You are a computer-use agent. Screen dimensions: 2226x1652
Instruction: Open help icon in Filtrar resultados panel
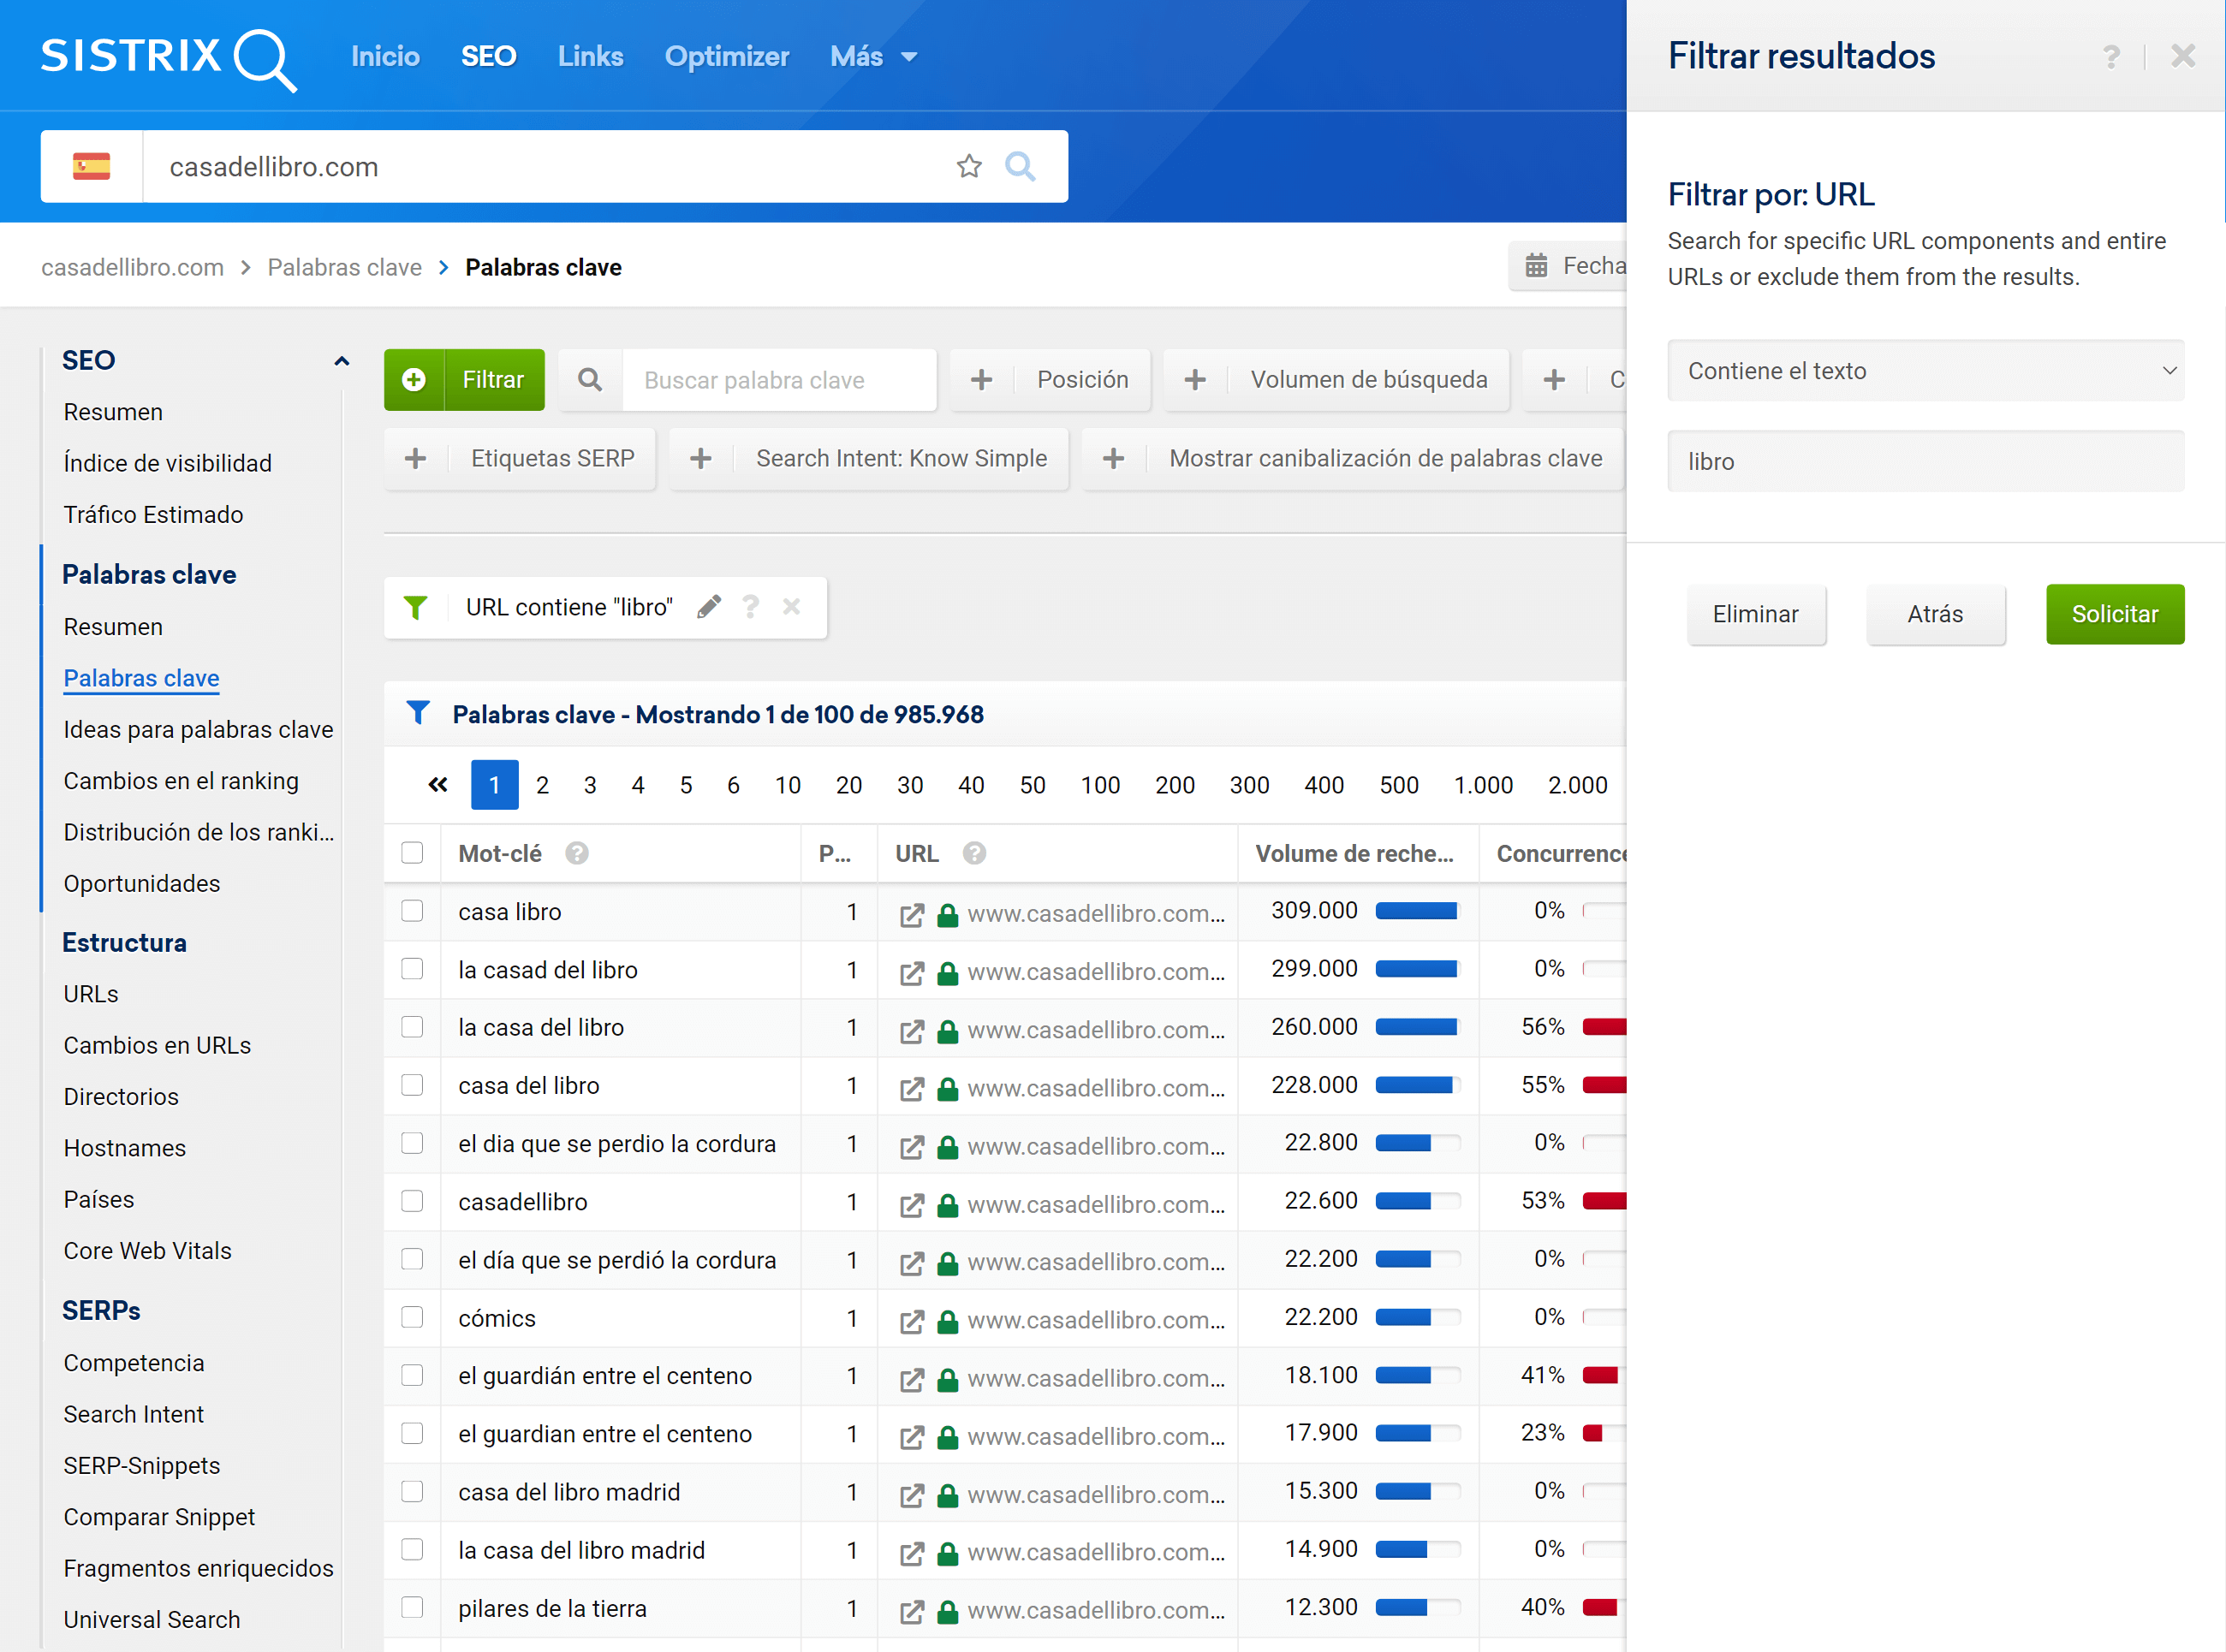tap(2110, 57)
